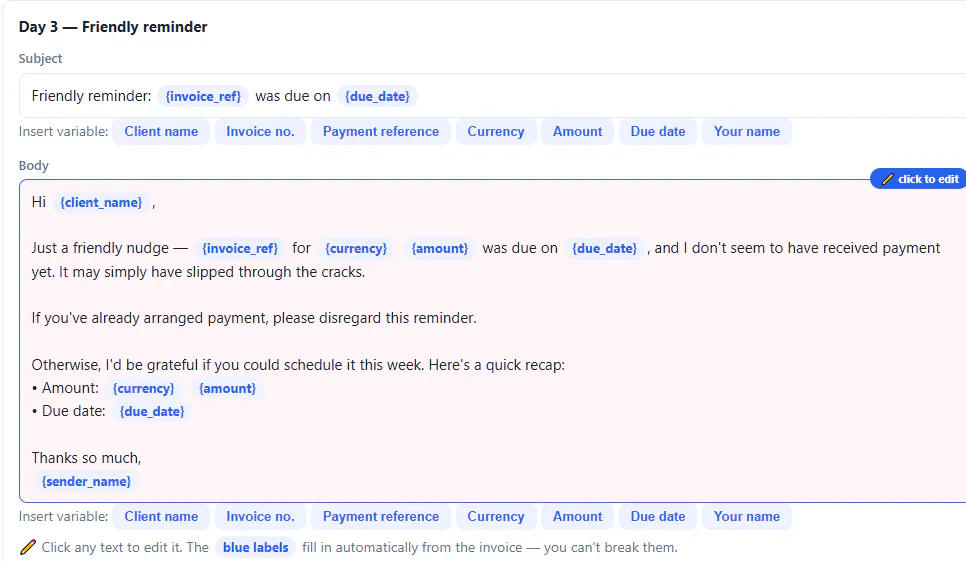Click the 'Body' field label
Viewport: 966px width, 561px height.
(x=33, y=166)
